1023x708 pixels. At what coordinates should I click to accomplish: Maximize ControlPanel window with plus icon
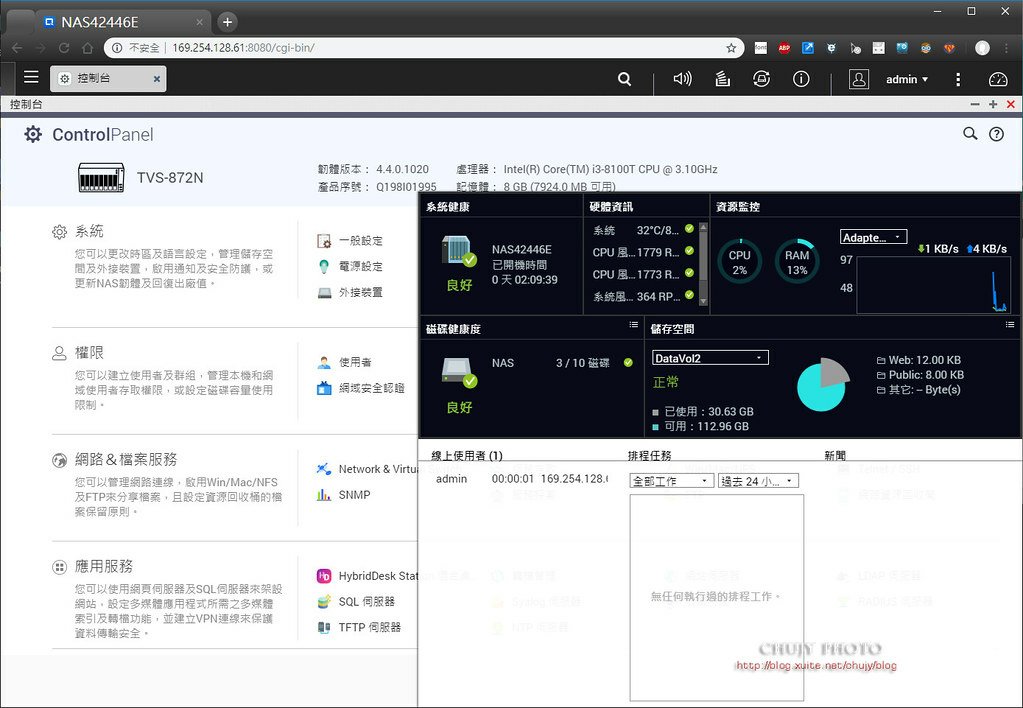993,104
